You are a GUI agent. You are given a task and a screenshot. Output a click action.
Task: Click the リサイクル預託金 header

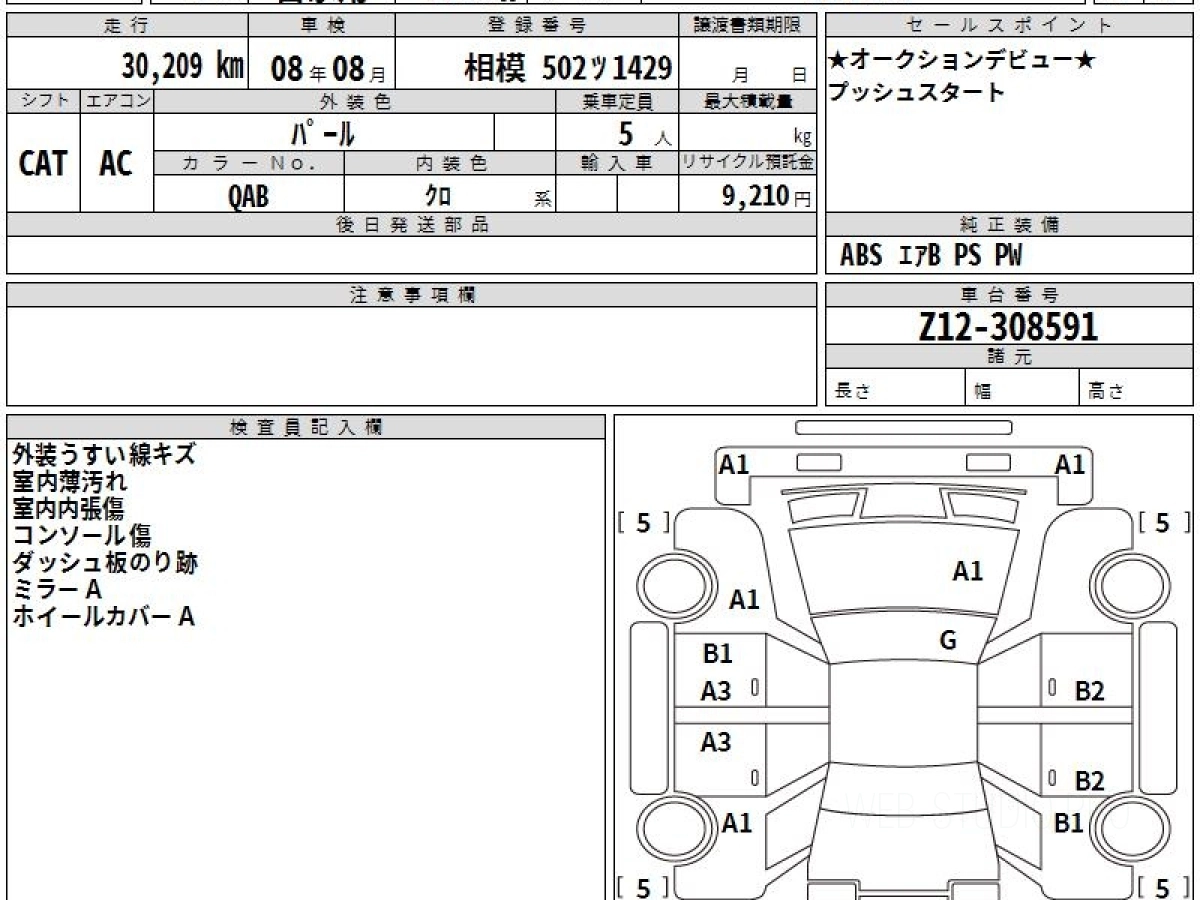tap(748, 163)
